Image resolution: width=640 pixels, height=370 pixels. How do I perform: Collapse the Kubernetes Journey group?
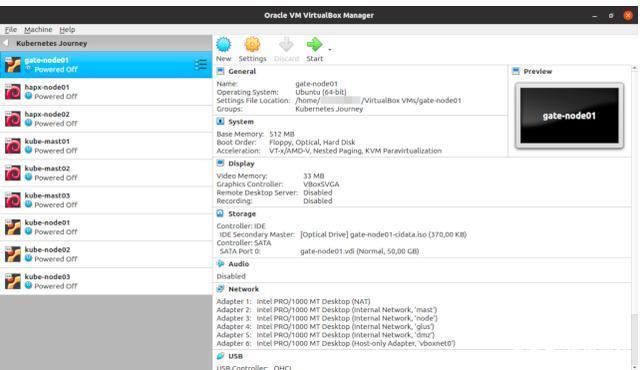pos(6,43)
